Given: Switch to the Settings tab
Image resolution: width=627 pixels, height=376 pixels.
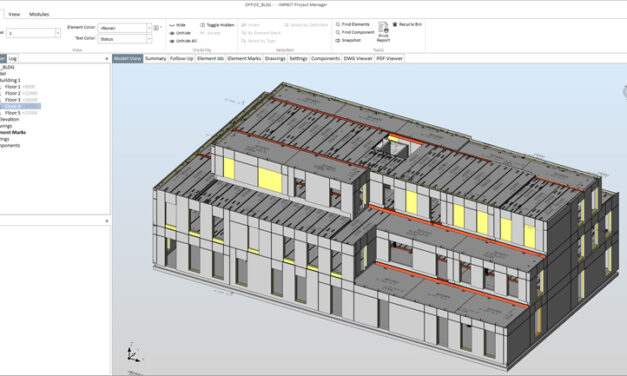Looking at the screenshot, I should (x=298, y=58).
